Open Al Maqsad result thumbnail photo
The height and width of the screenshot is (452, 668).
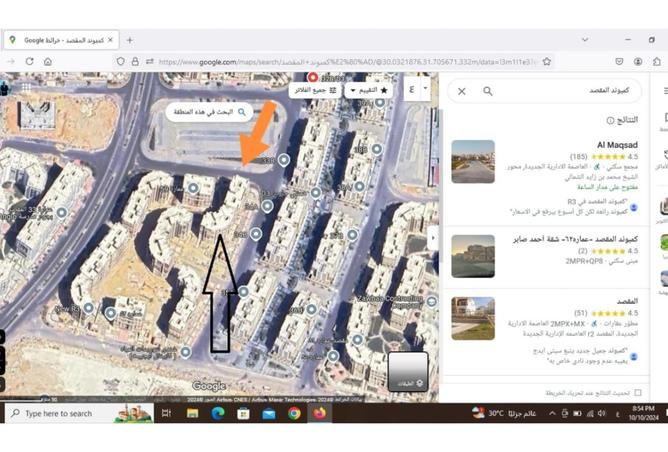coord(473,161)
